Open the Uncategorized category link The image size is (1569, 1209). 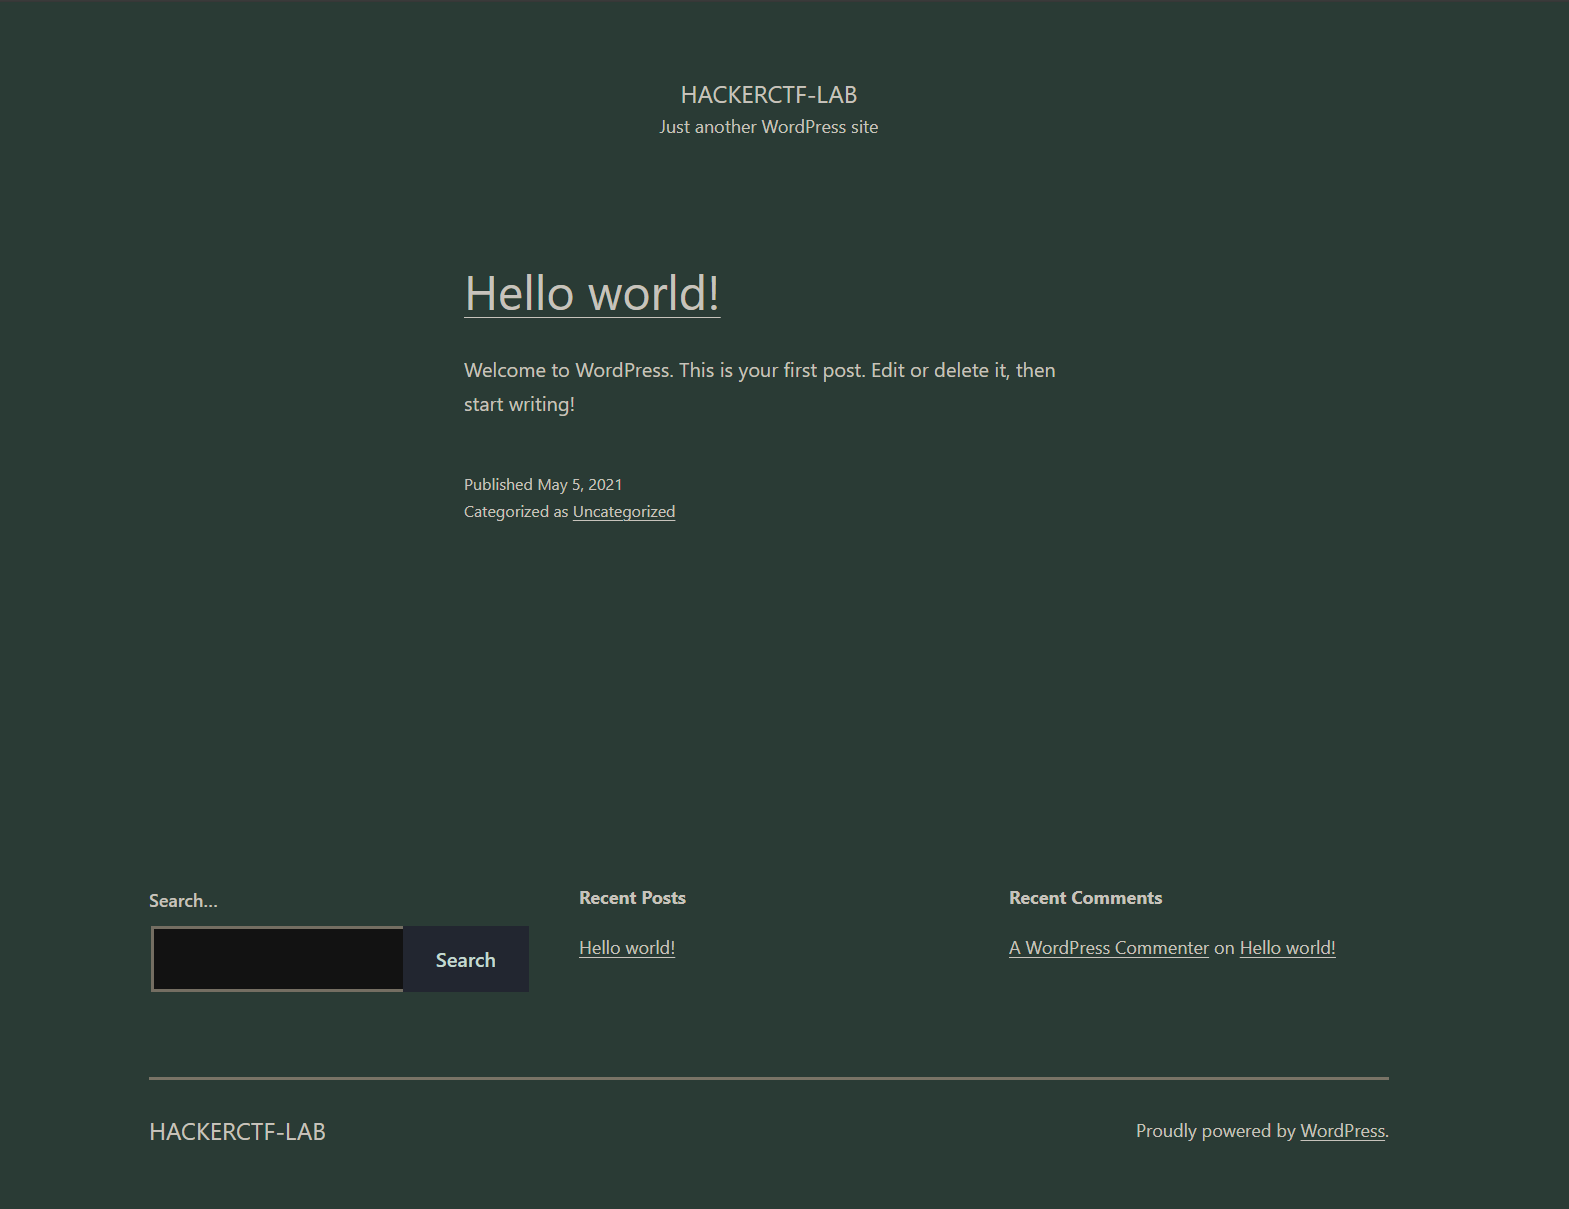click(x=623, y=512)
